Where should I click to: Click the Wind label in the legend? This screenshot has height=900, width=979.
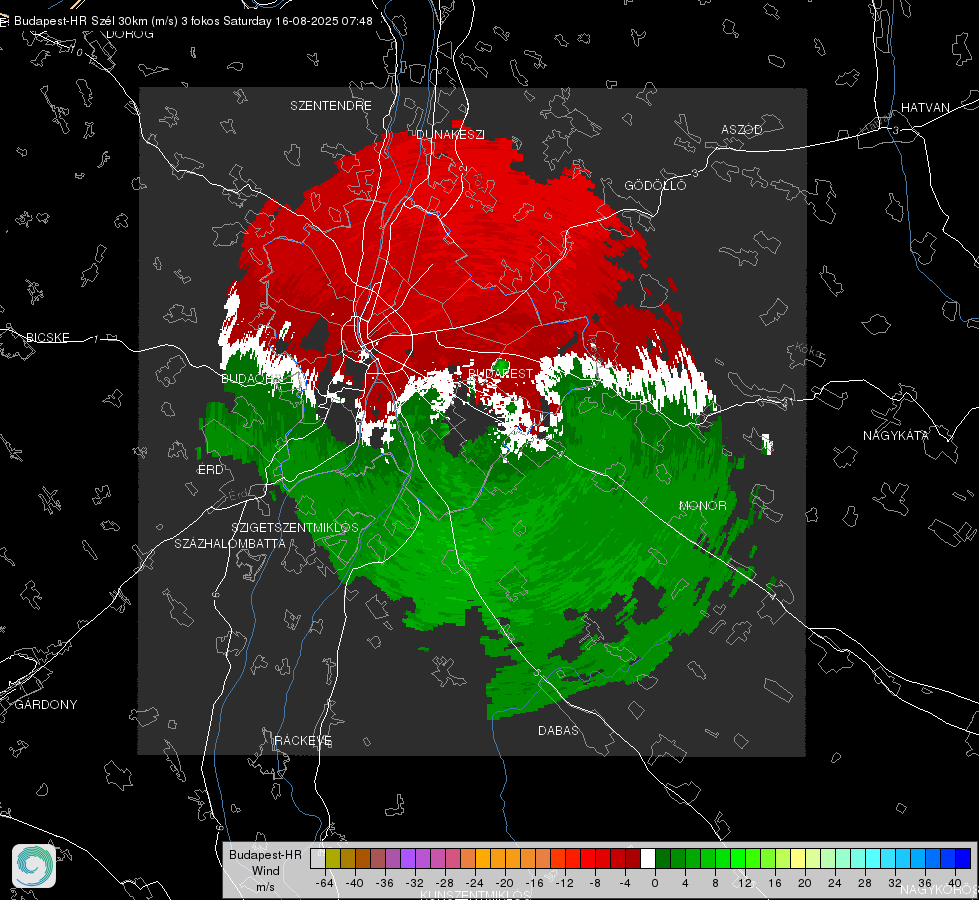pyautogui.click(x=265, y=870)
